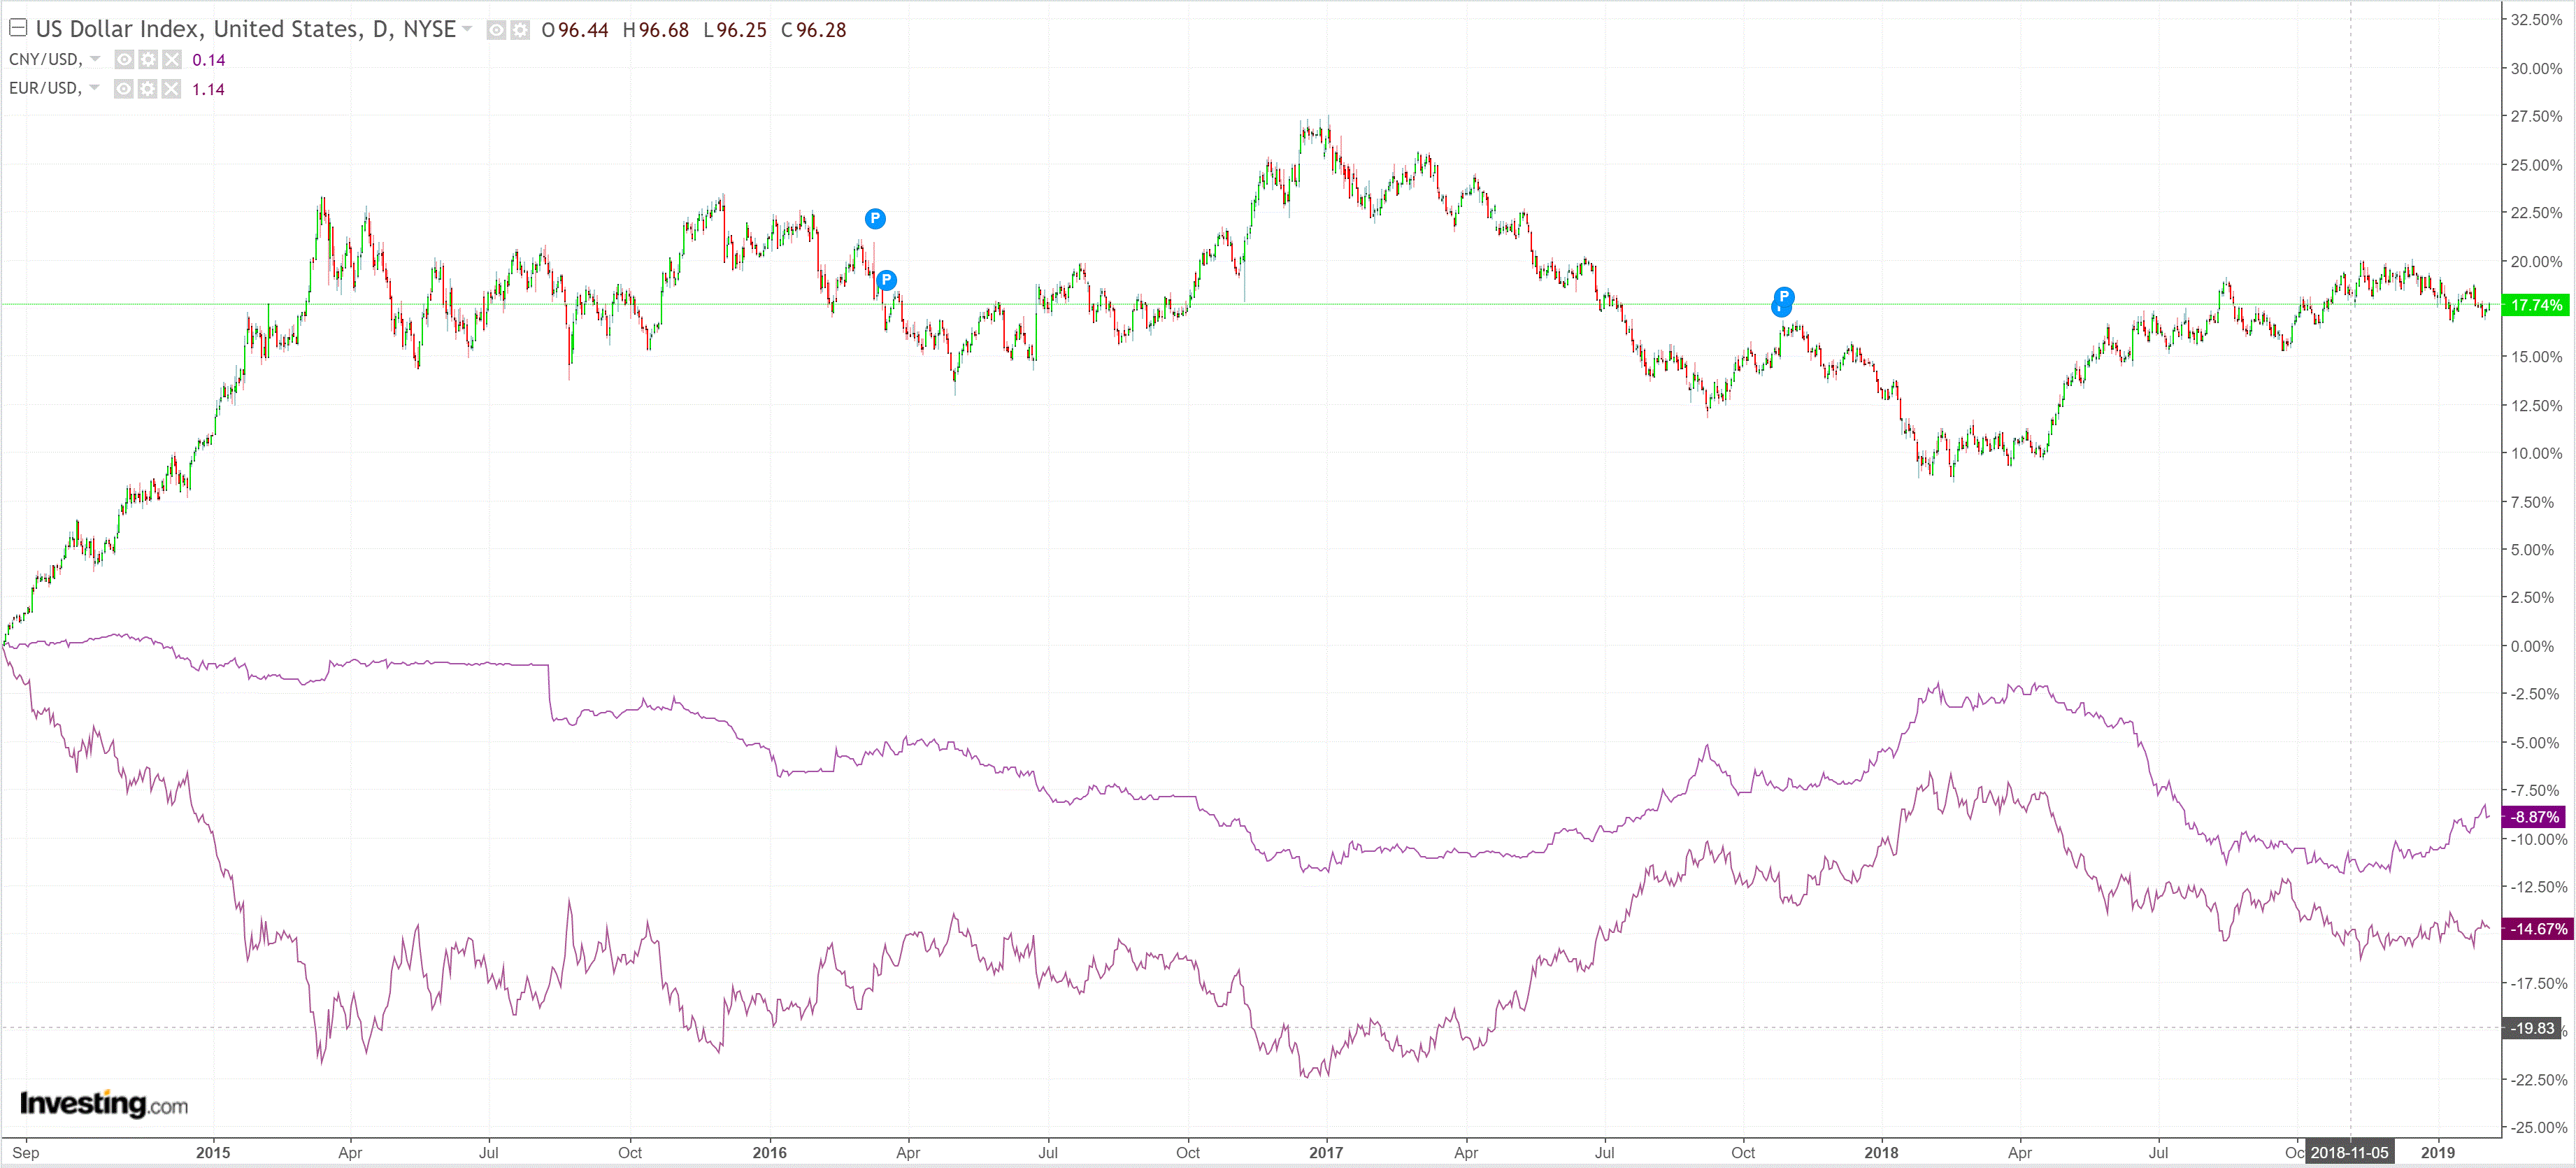Open EUR/USD format settings gear
This screenshot has height=1168, width=2576.
coord(148,89)
